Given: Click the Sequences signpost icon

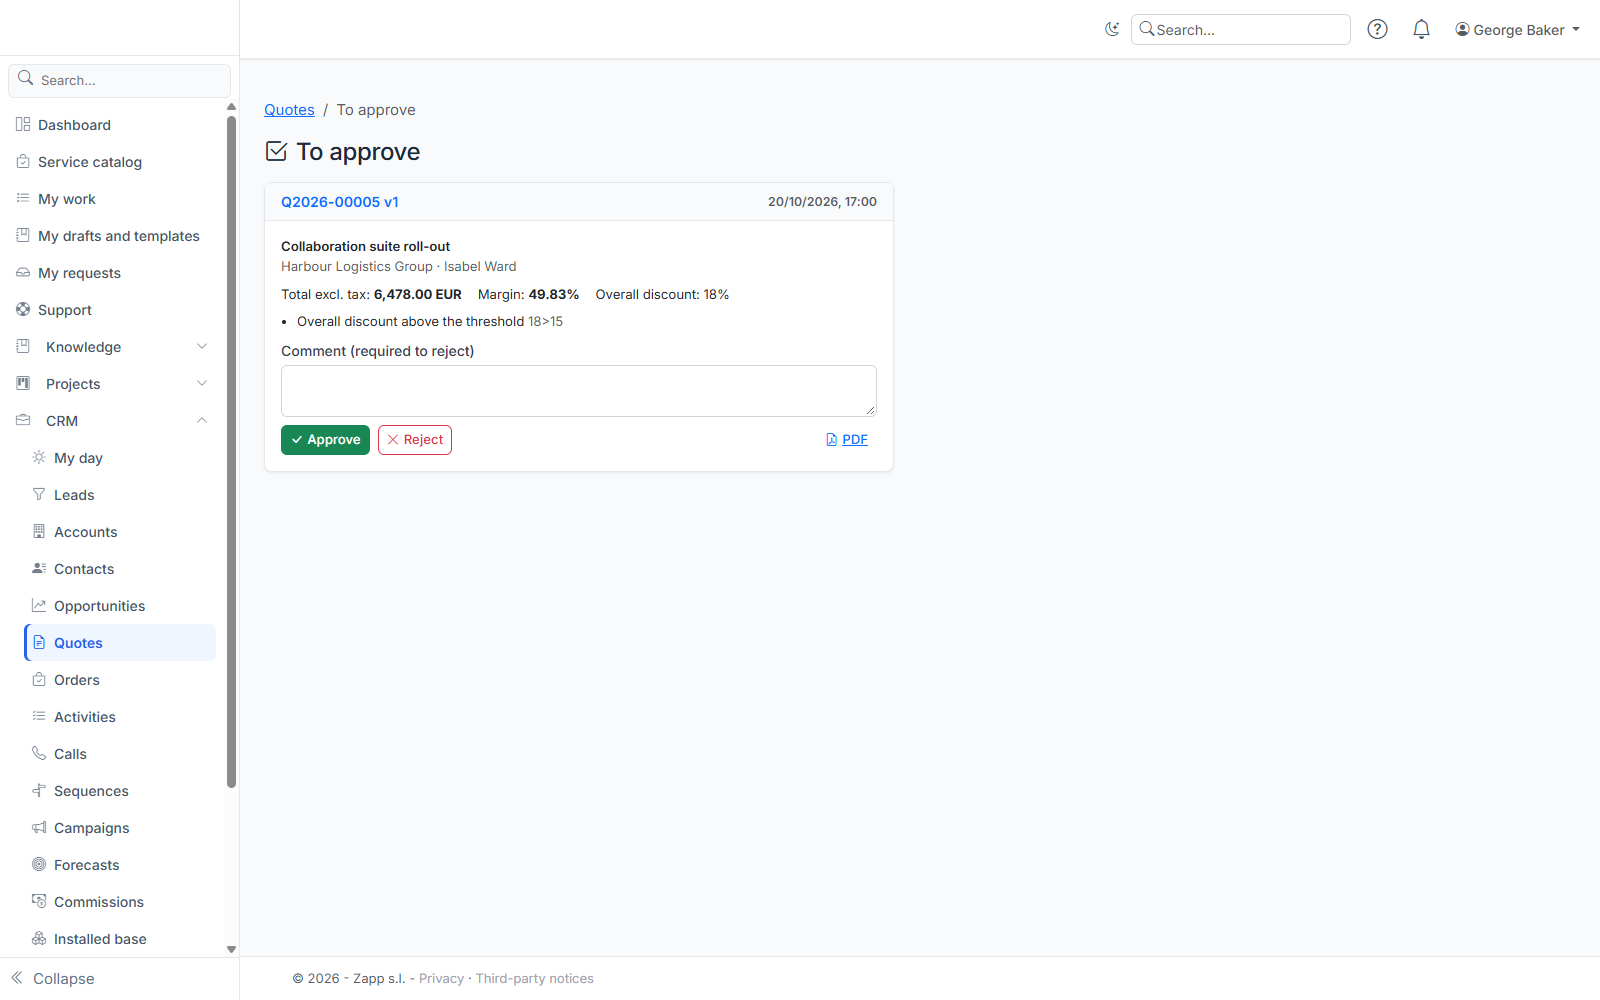Looking at the screenshot, I should tap(39, 791).
